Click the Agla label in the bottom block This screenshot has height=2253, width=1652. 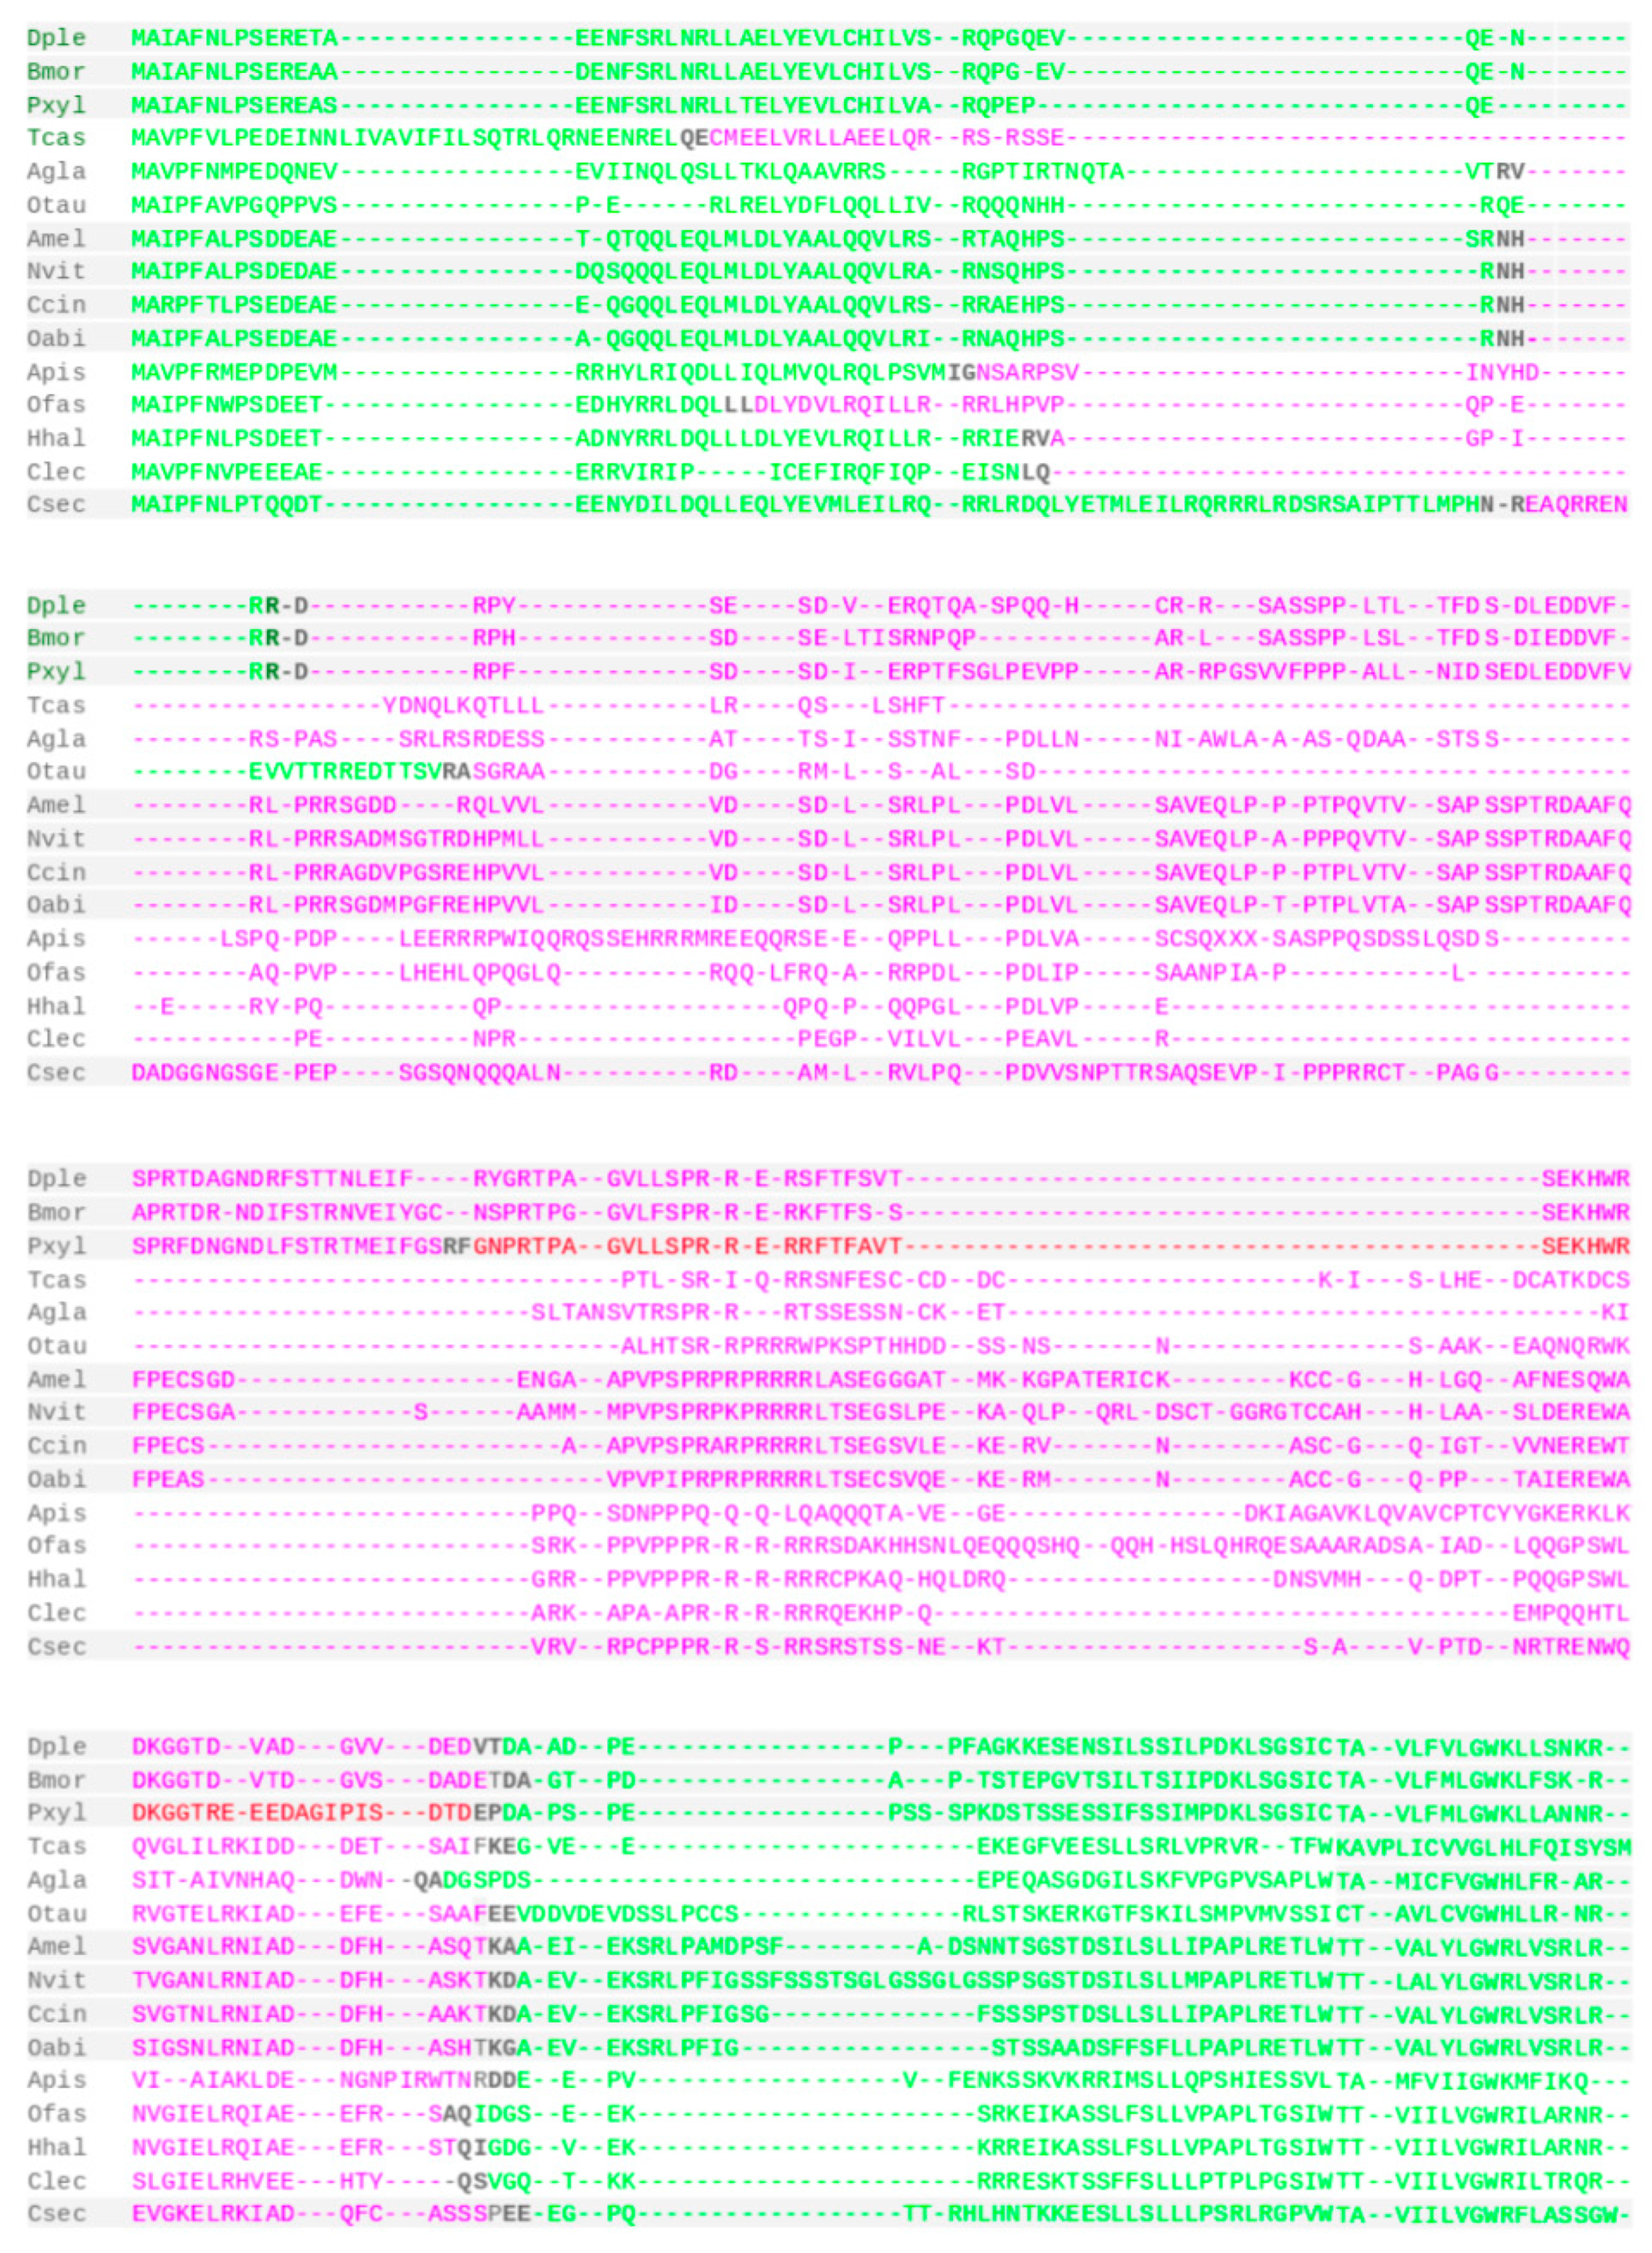(x=56, y=1880)
